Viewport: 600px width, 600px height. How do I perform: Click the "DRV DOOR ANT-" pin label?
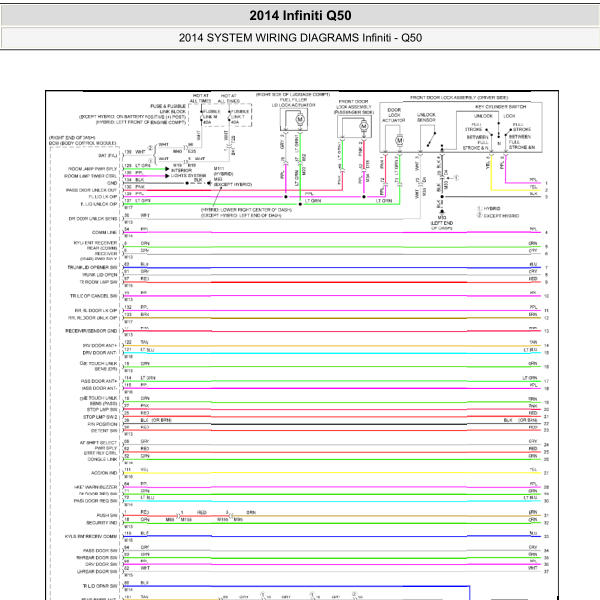(100, 353)
